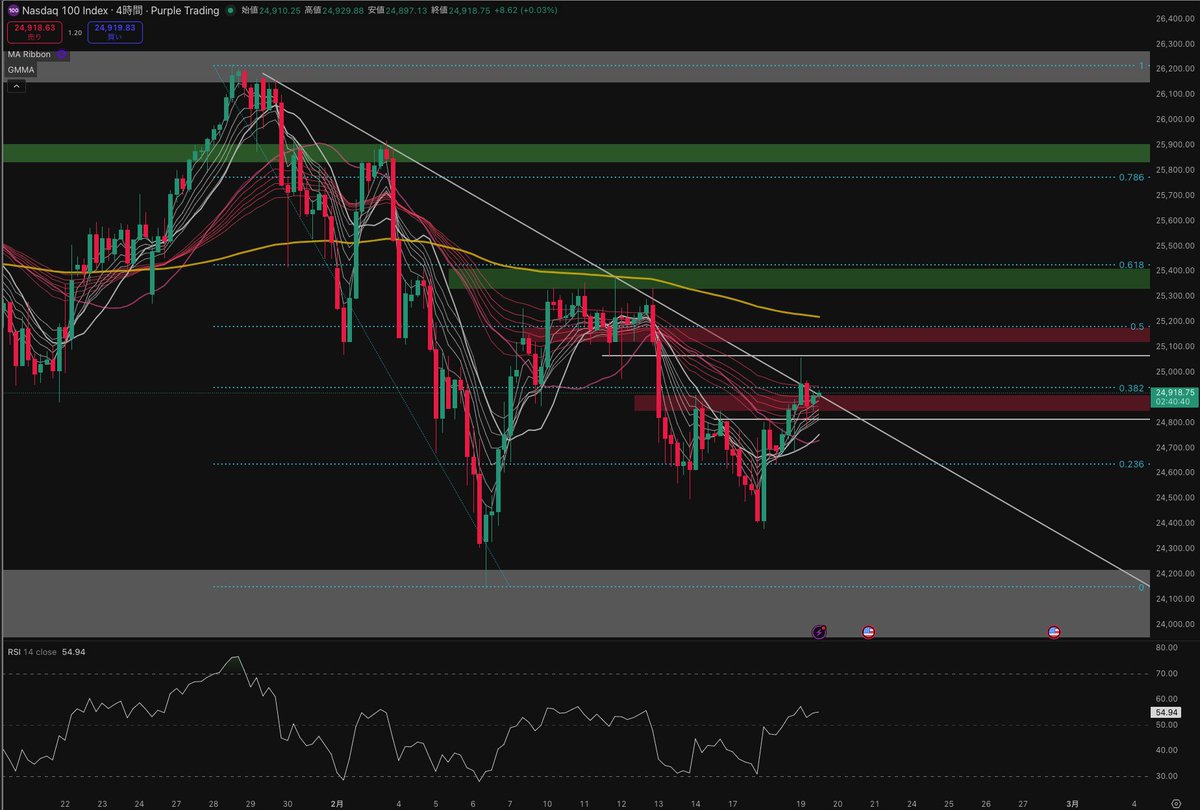This screenshot has width=1200, height=810.
Task: Open US flag economic event near date 20
Action: click(x=868, y=632)
